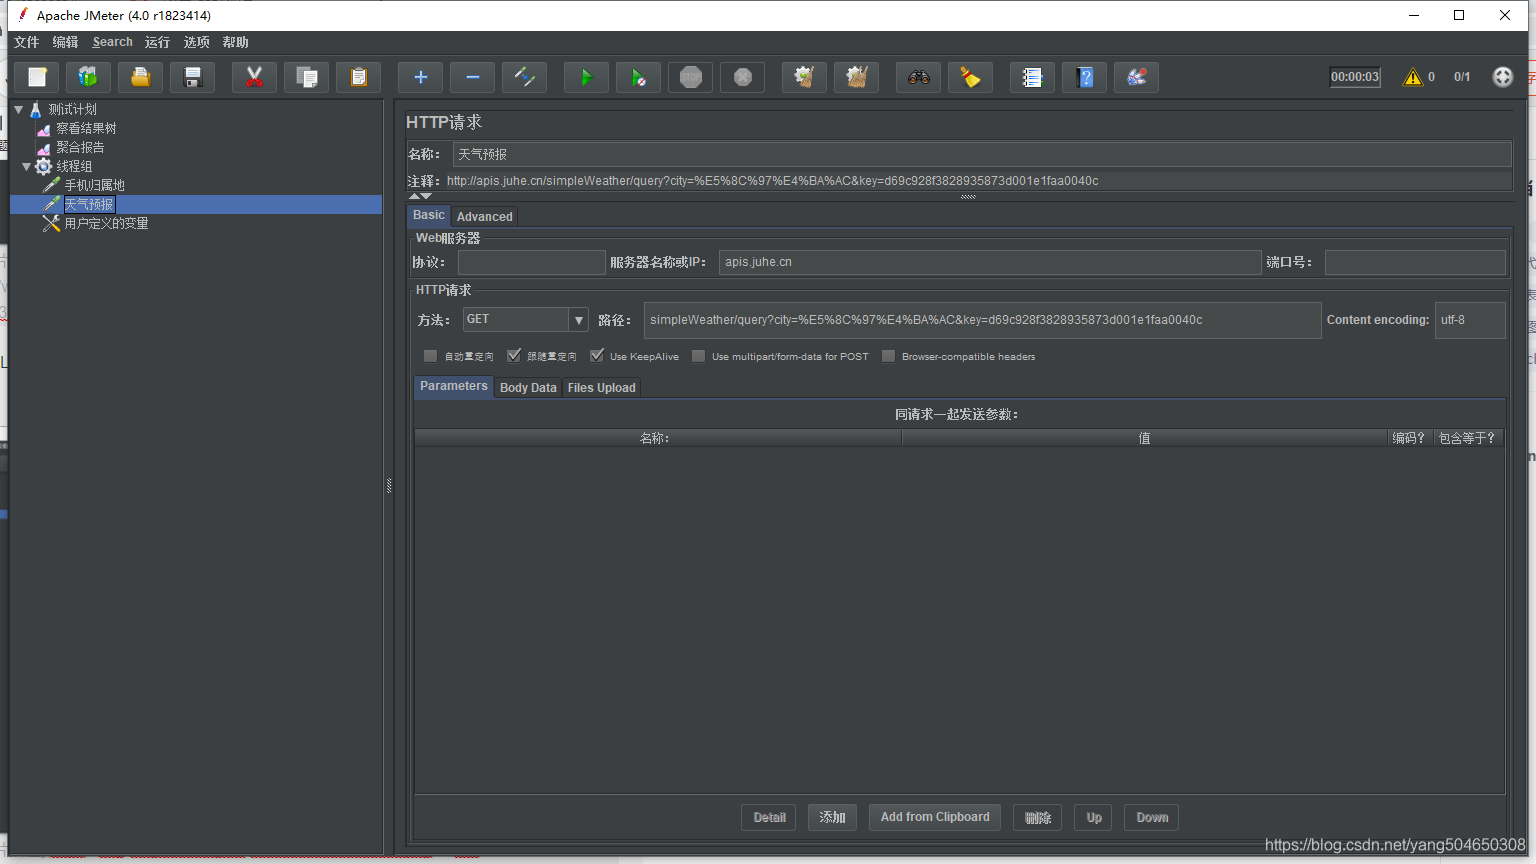Save the test plan via disk icon
The image size is (1536, 864).
193,77
